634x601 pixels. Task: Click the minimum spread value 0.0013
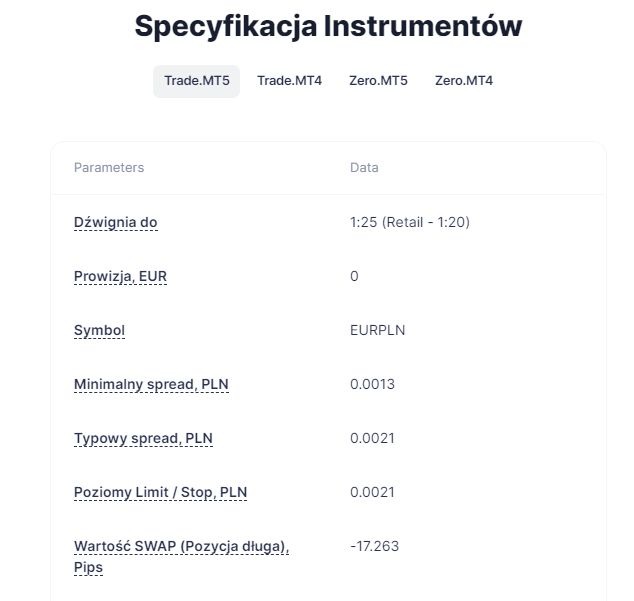tap(372, 384)
